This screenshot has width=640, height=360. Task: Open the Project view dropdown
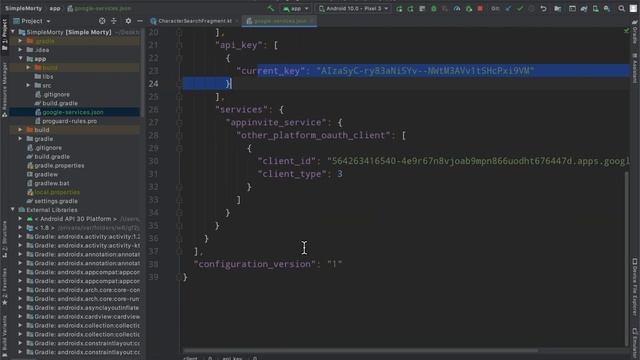click(32, 21)
